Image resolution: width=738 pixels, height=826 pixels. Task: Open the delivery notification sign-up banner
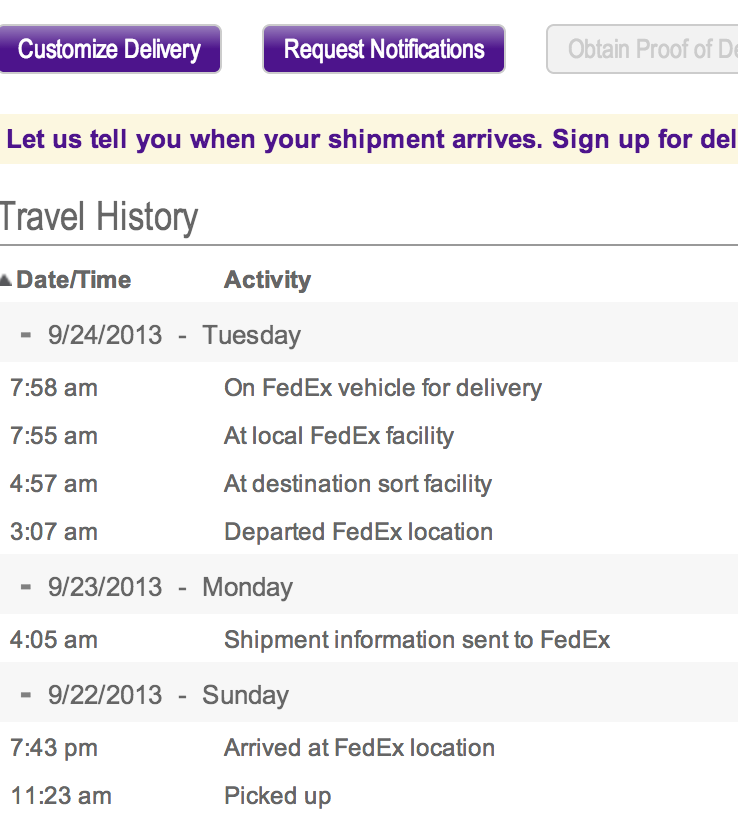[x=372, y=139]
